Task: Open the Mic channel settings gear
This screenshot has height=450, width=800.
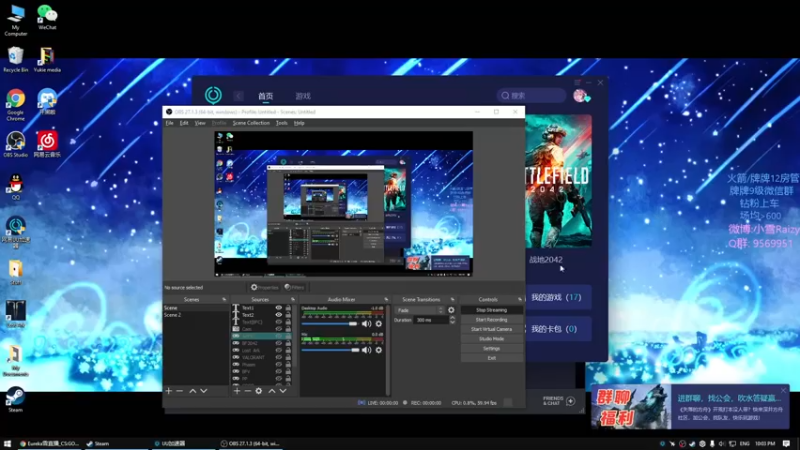Action: click(379, 350)
